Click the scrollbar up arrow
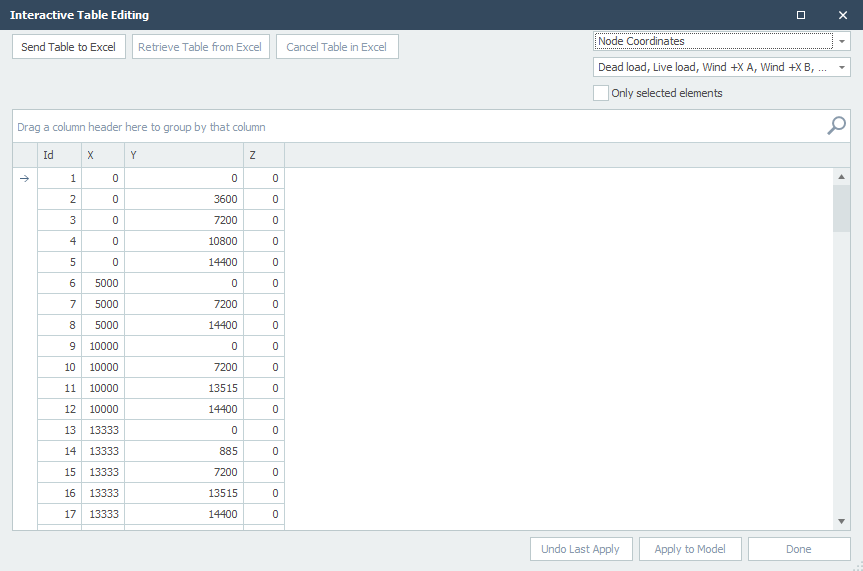863x571 pixels. point(842,177)
